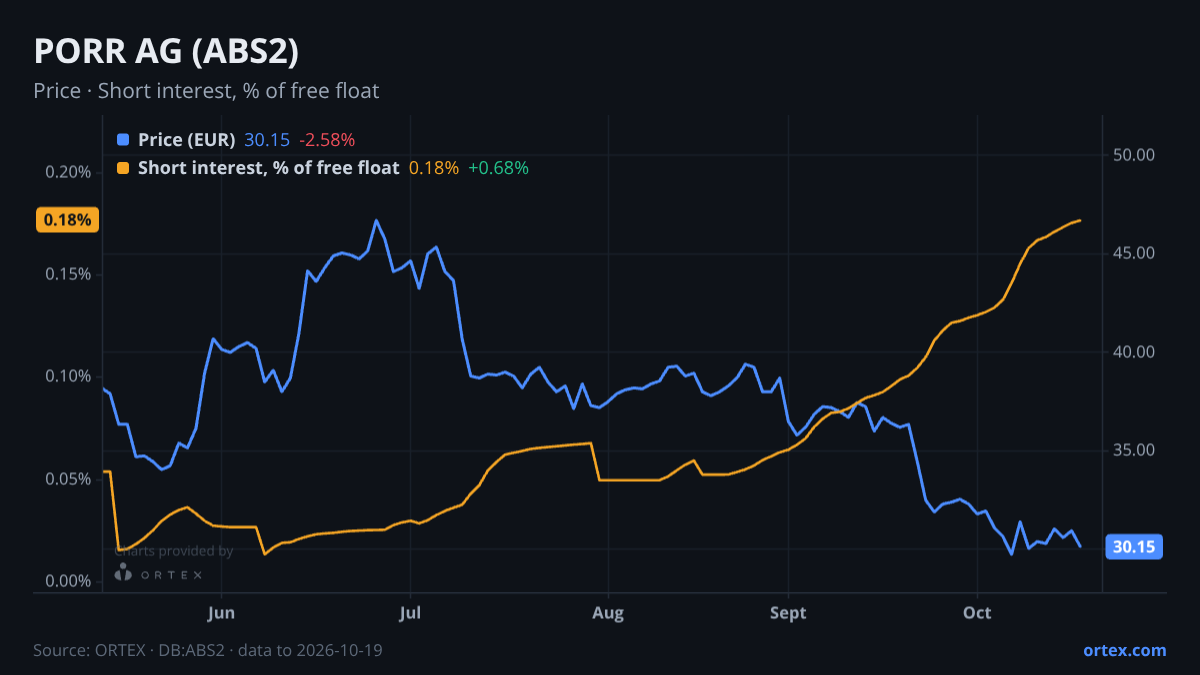Click the blue 30.15 price badge
Image resolution: width=1200 pixels, height=675 pixels.
[x=1134, y=547]
